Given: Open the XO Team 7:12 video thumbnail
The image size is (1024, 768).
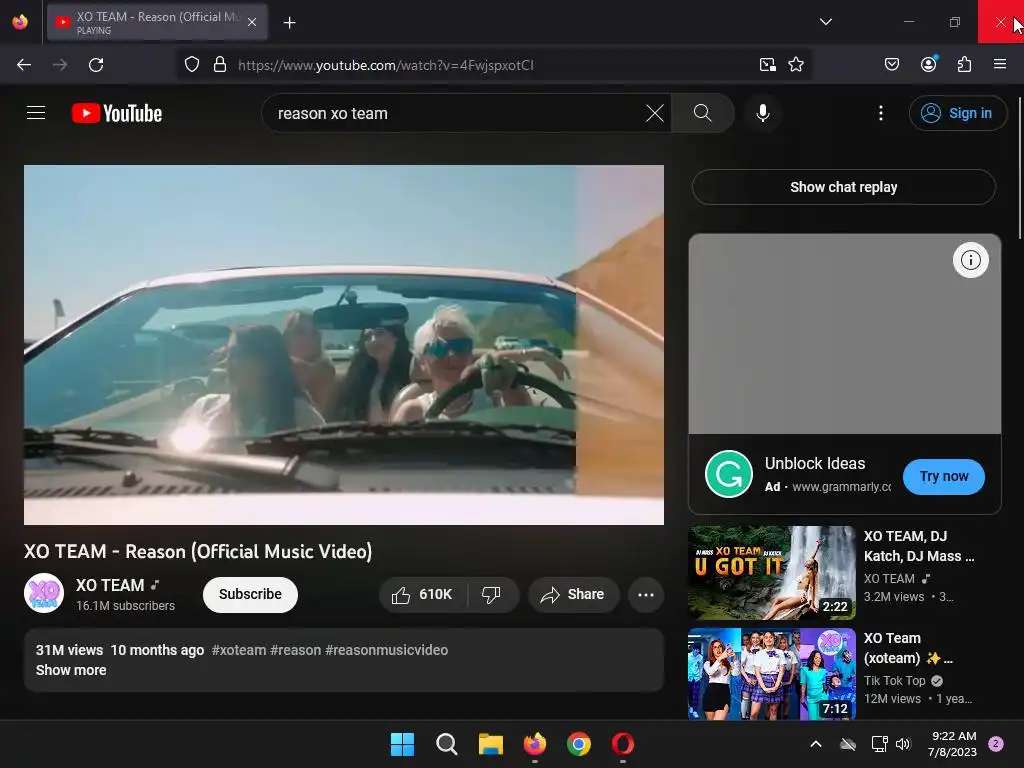Looking at the screenshot, I should (771, 674).
